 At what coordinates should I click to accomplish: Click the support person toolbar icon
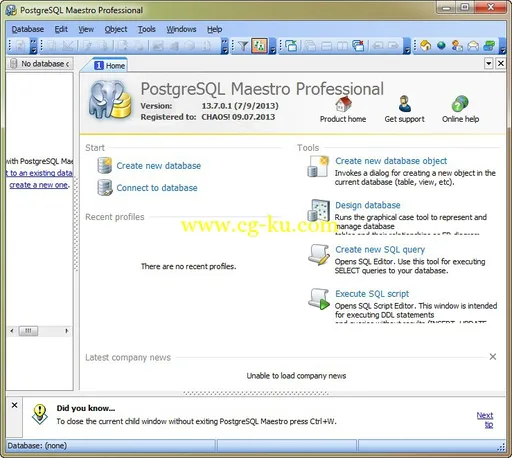(457, 46)
